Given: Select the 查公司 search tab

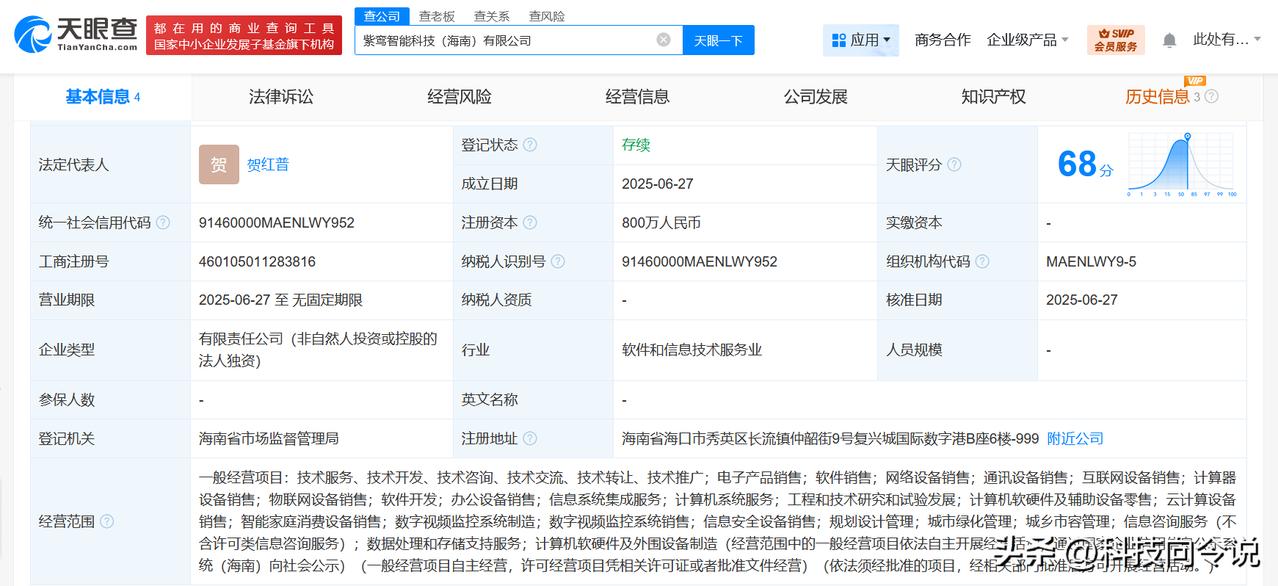Looking at the screenshot, I should [x=381, y=16].
